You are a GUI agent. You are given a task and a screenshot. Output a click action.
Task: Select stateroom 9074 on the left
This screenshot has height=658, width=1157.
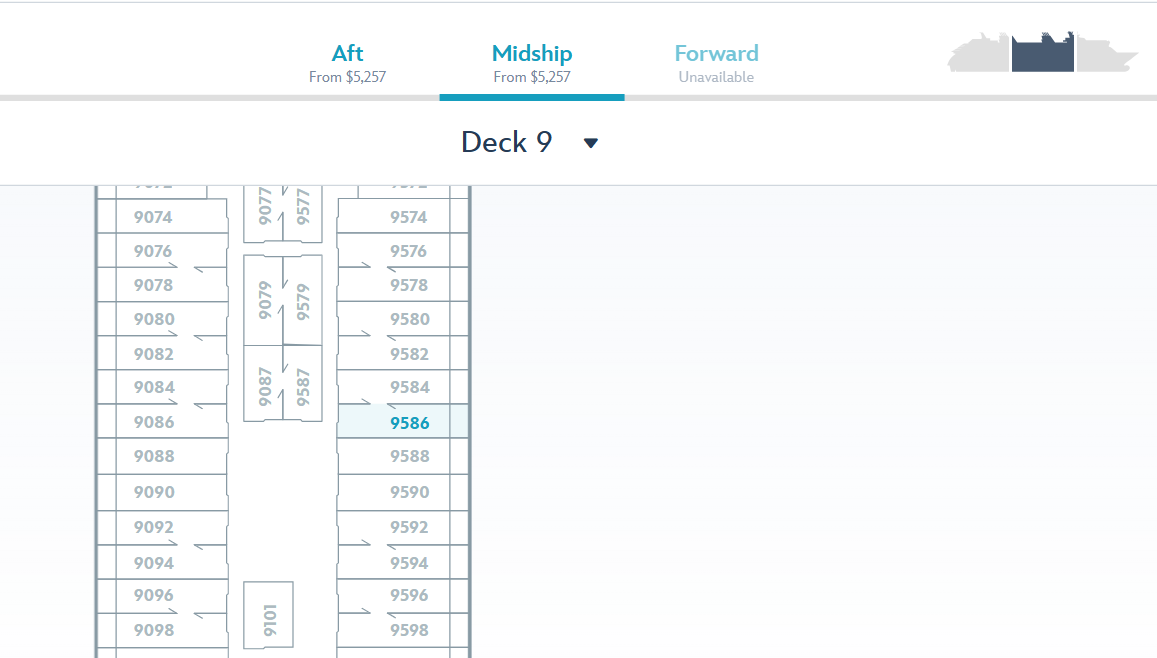pos(153,217)
